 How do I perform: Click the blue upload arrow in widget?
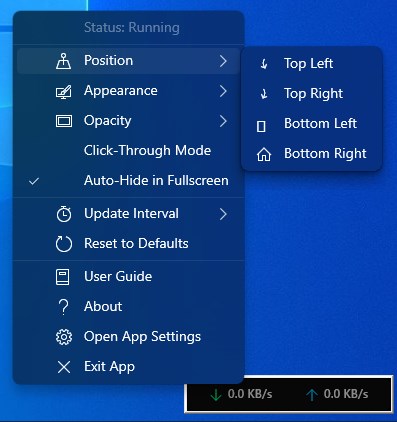coord(312,395)
